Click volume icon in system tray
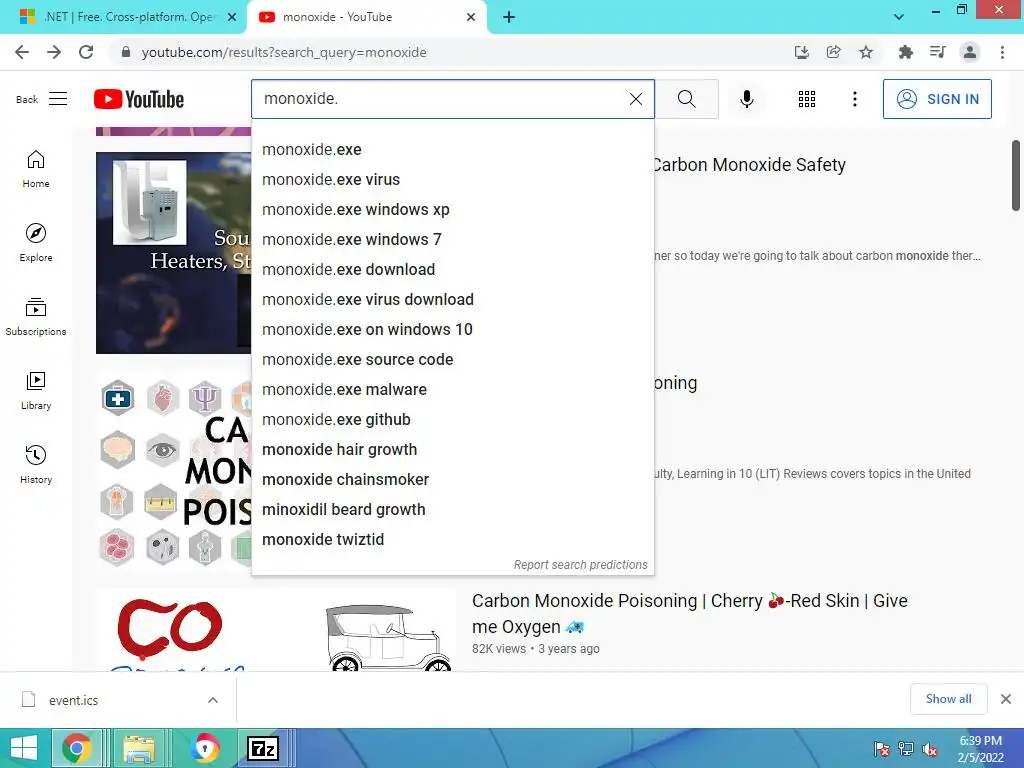The image size is (1024, 768). click(930, 749)
